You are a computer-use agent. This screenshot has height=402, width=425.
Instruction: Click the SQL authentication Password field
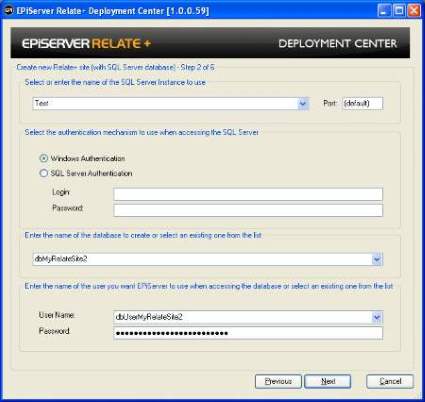tap(248, 210)
